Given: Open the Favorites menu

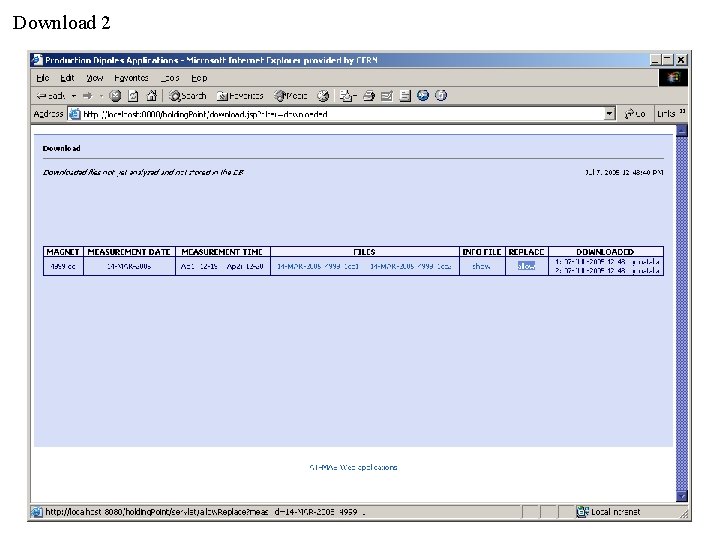Looking at the screenshot, I should coord(131,78).
